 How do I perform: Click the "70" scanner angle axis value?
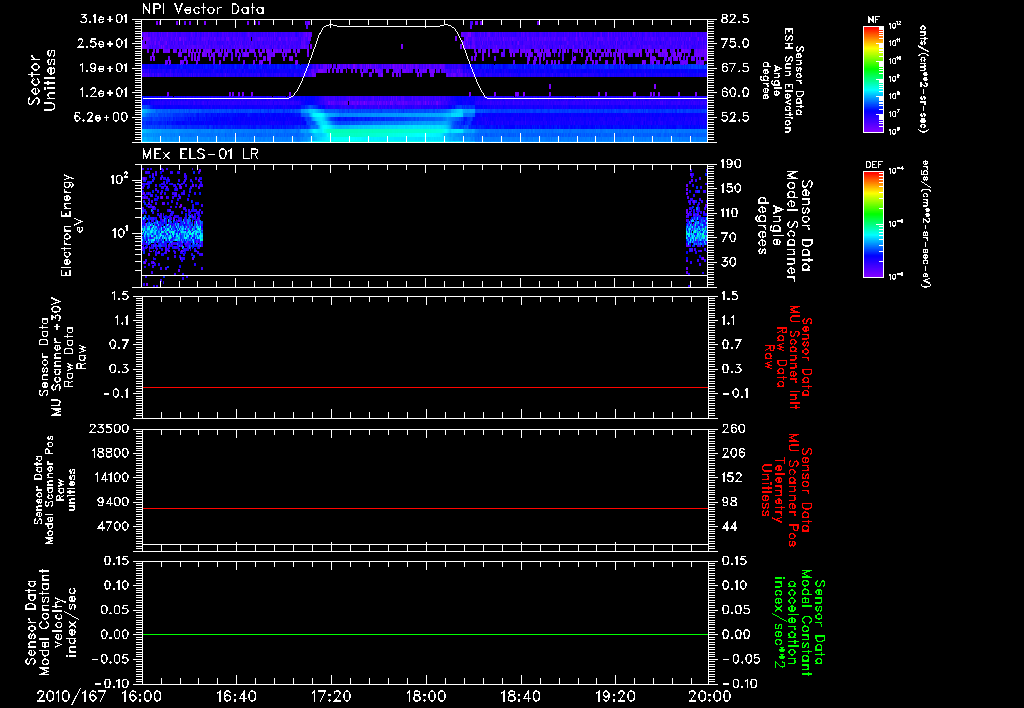click(x=728, y=238)
